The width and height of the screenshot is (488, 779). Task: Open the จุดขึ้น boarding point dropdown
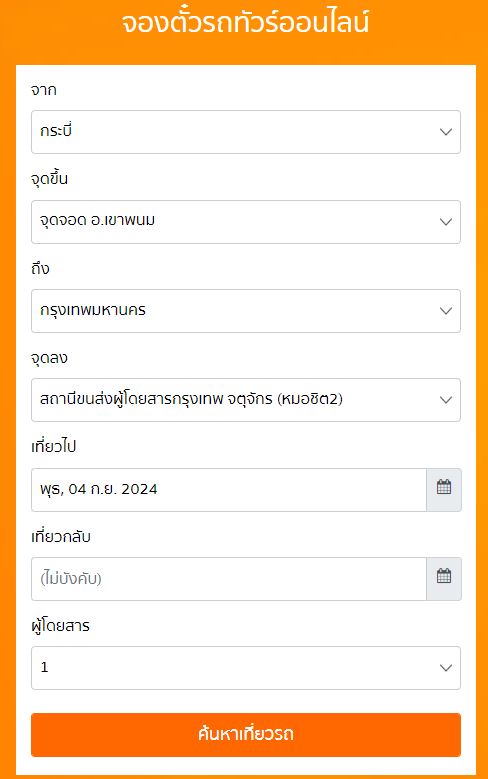[x=246, y=222]
